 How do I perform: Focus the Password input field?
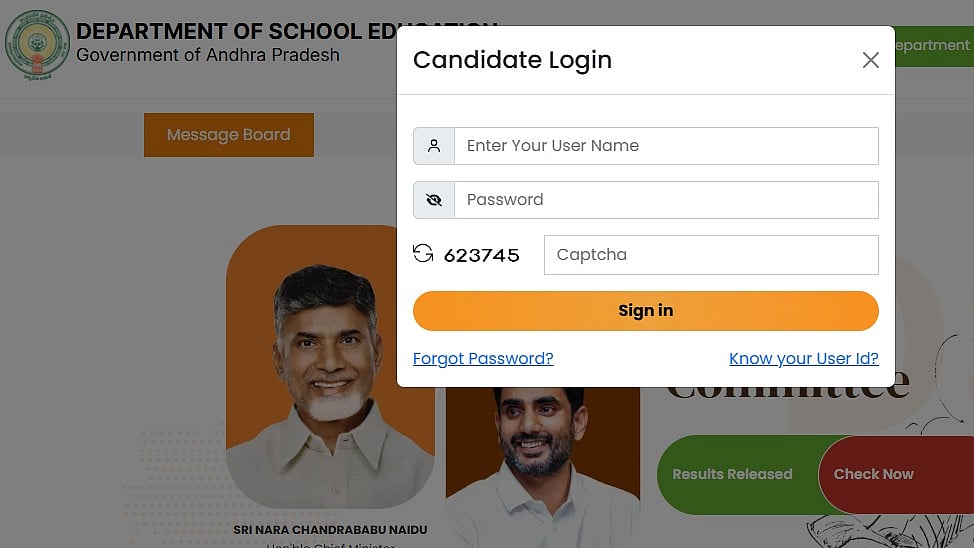pyautogui.click(x=666, y=200)
